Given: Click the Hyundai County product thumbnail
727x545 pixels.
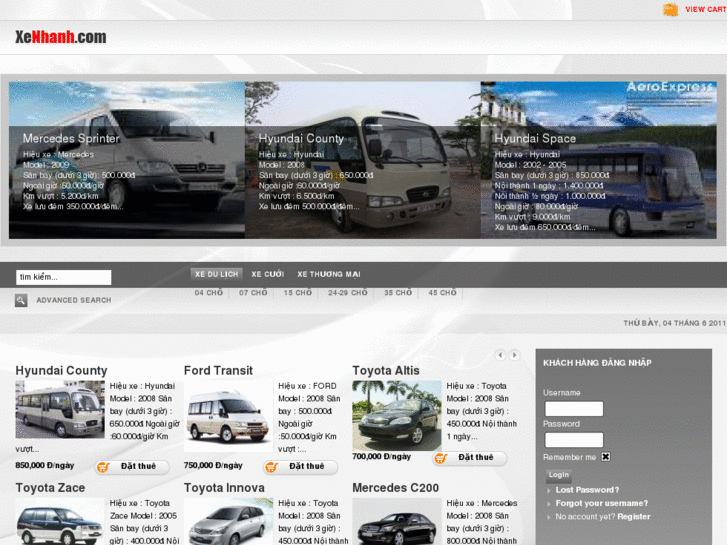Looking at the screenshot, I should (x=60, y=410).
